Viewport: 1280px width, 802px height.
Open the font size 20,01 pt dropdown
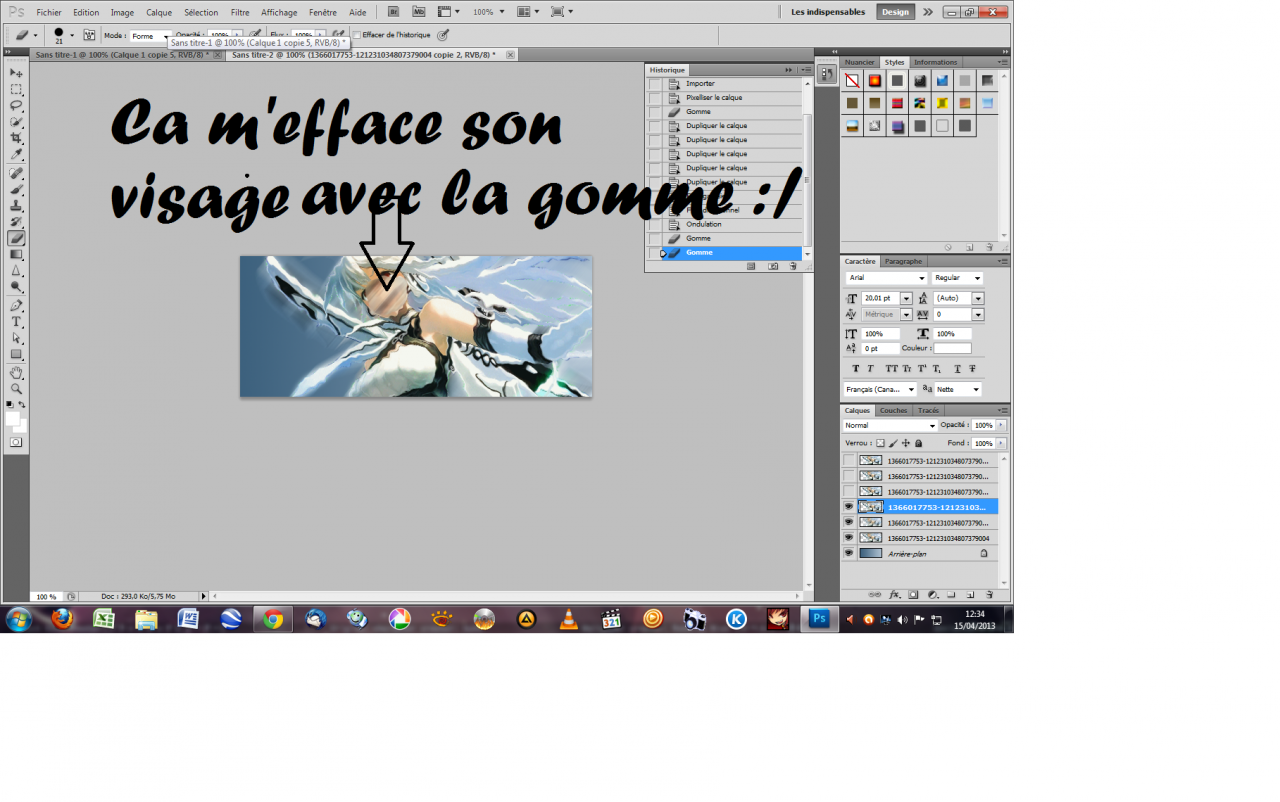coord(906,298)
